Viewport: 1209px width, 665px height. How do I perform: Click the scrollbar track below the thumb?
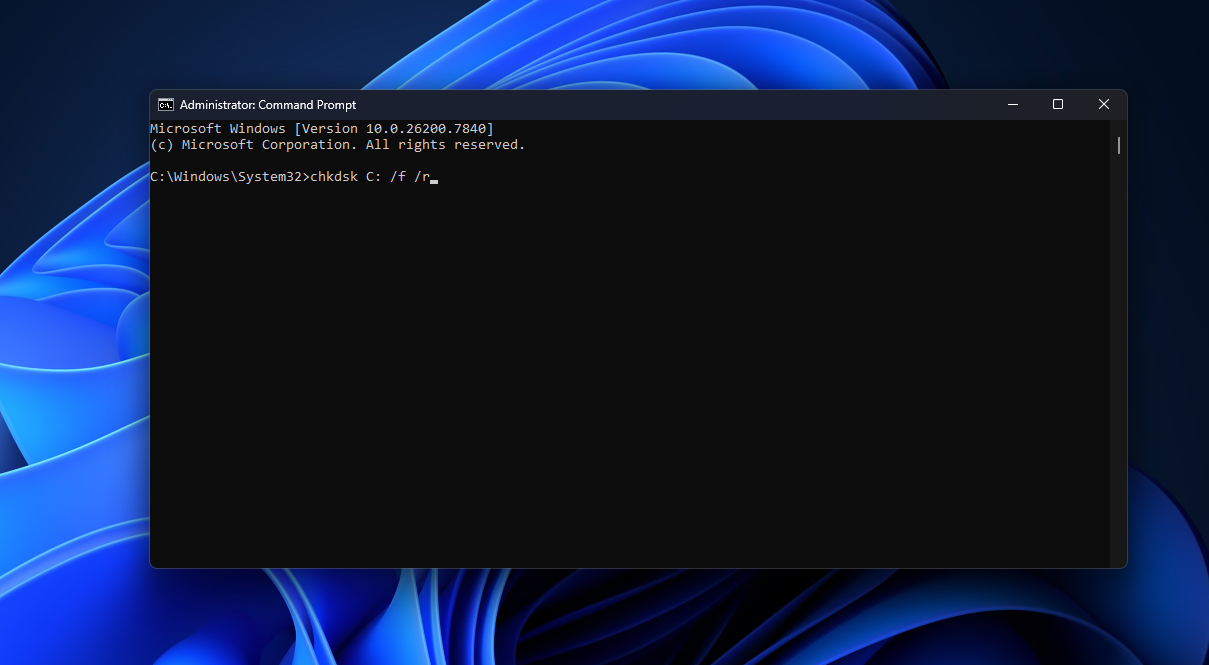pos(1117,350)
